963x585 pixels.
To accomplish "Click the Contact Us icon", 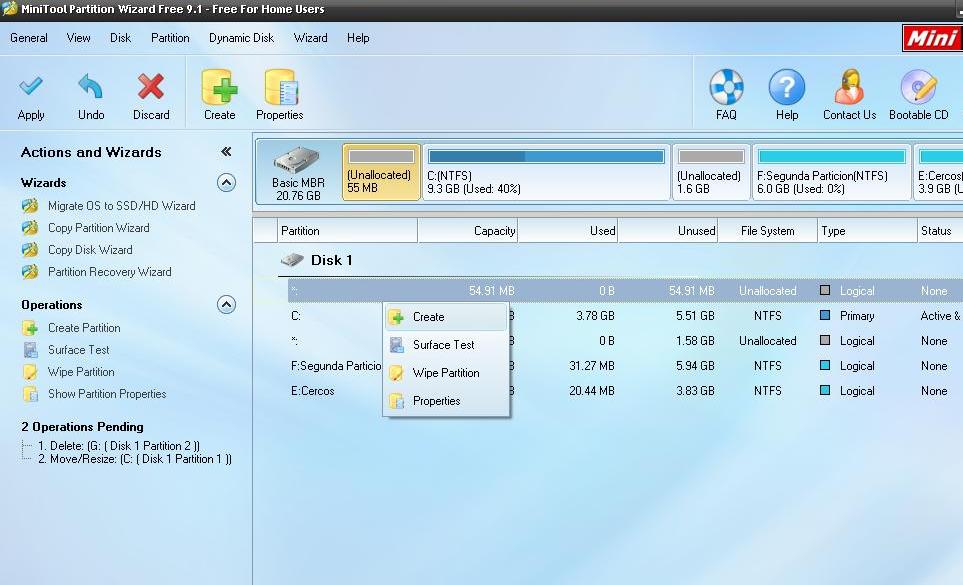I will [849, 87].
